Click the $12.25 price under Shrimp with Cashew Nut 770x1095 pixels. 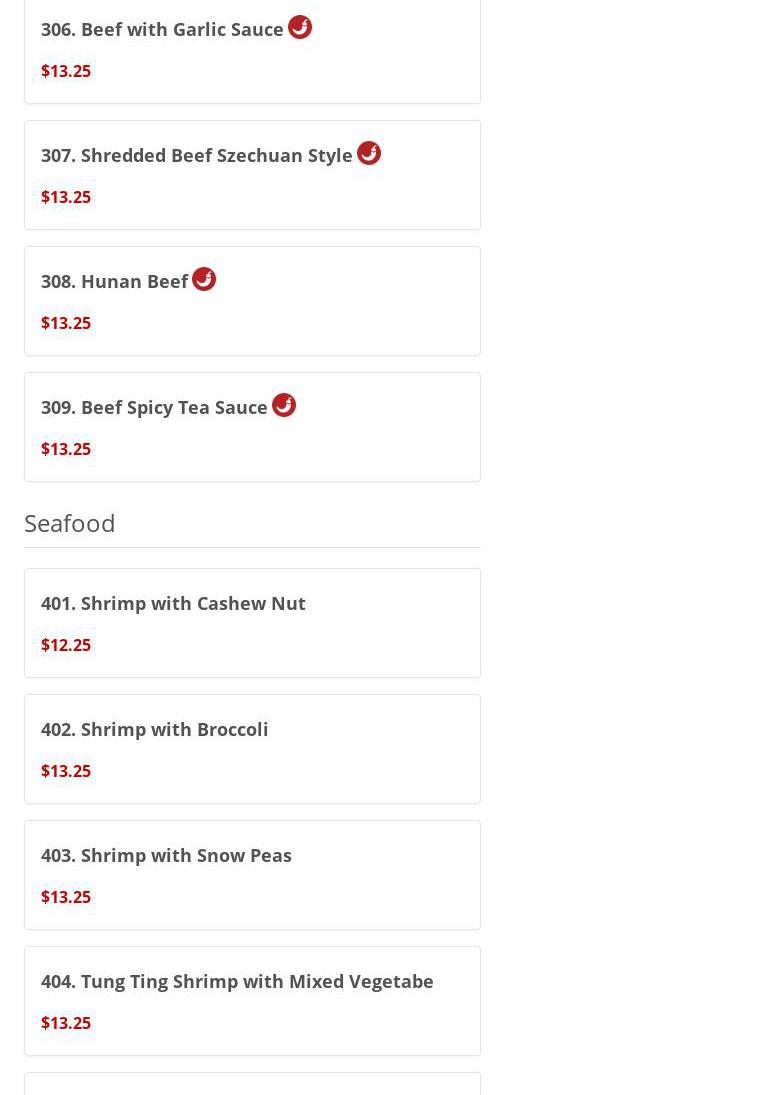(66, 645)
